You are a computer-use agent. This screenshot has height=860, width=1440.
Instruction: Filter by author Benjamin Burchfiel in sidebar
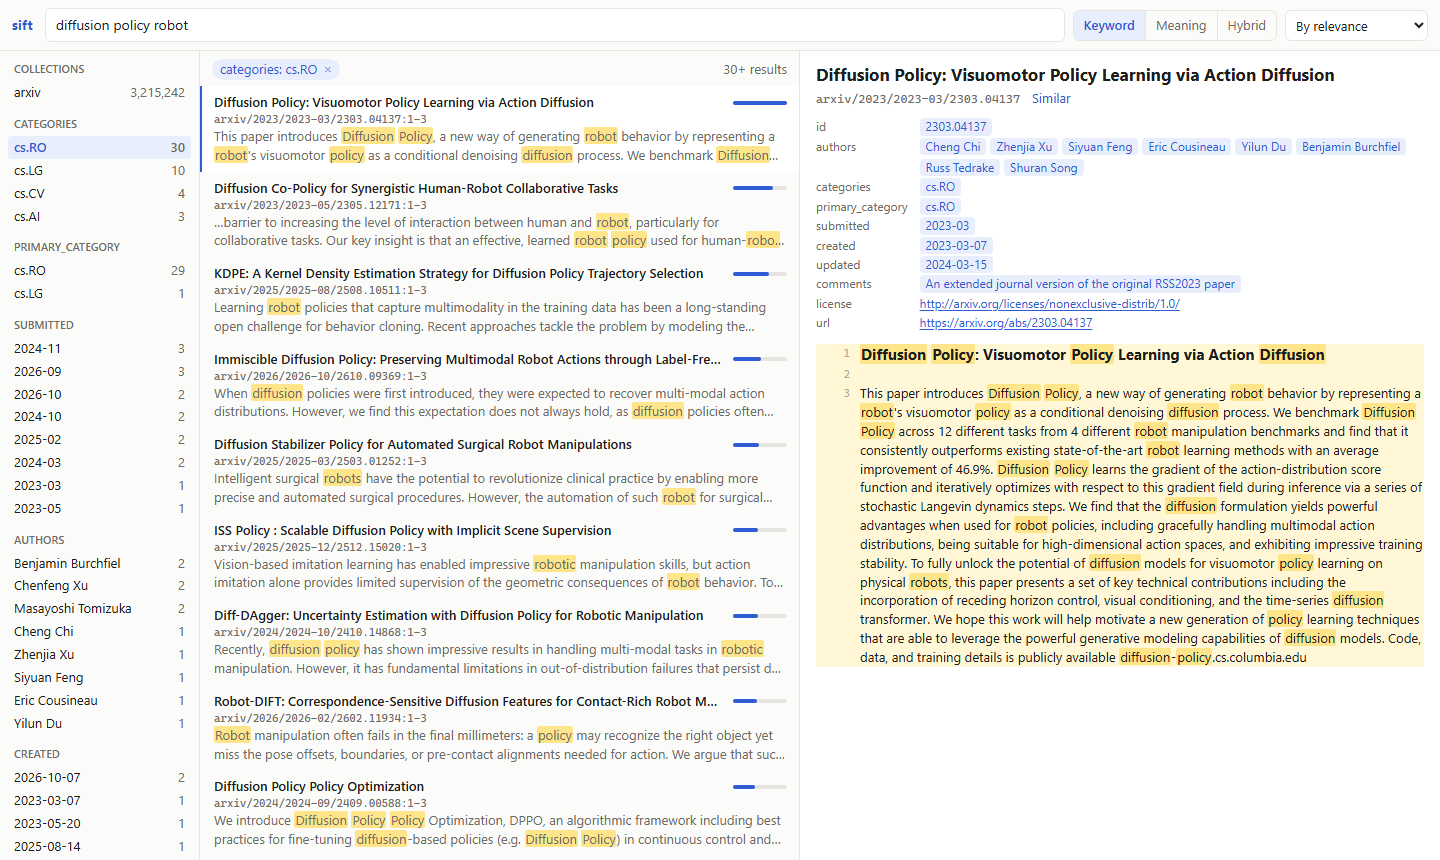pyautogui.click(x=99, y=564)
